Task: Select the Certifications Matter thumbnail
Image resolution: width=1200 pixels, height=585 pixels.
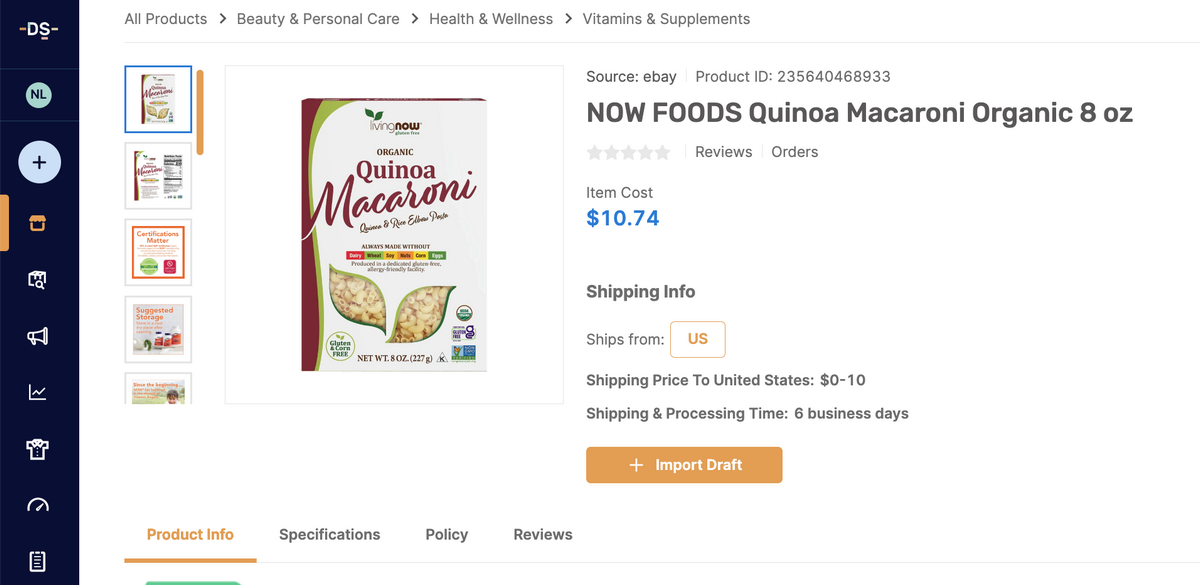Action: tap(157, 251)
